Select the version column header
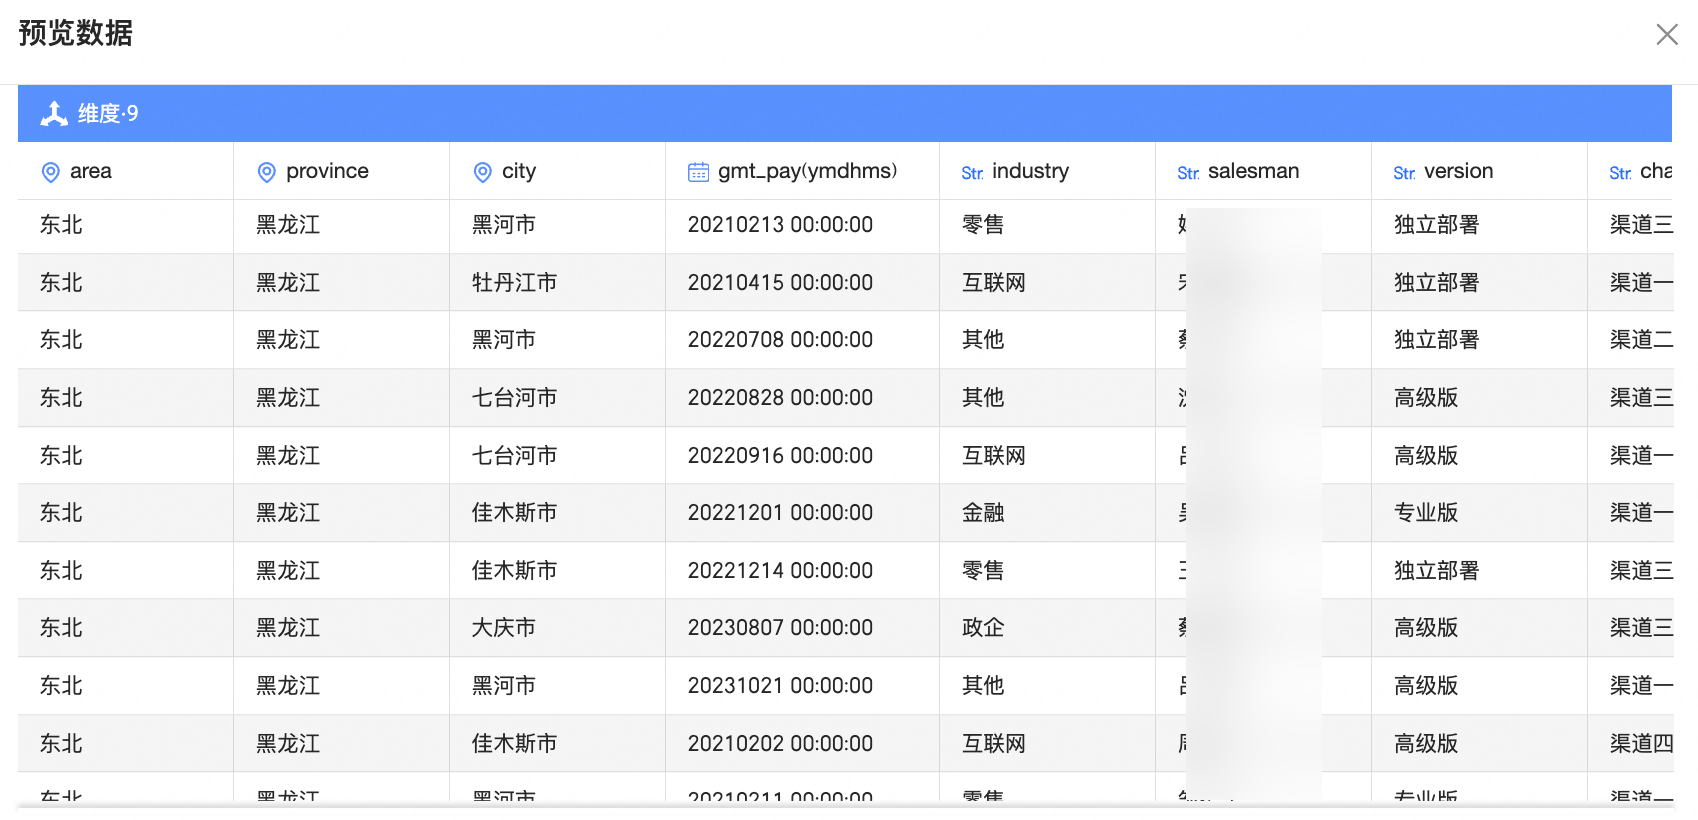 click(x=1480, y=171)
